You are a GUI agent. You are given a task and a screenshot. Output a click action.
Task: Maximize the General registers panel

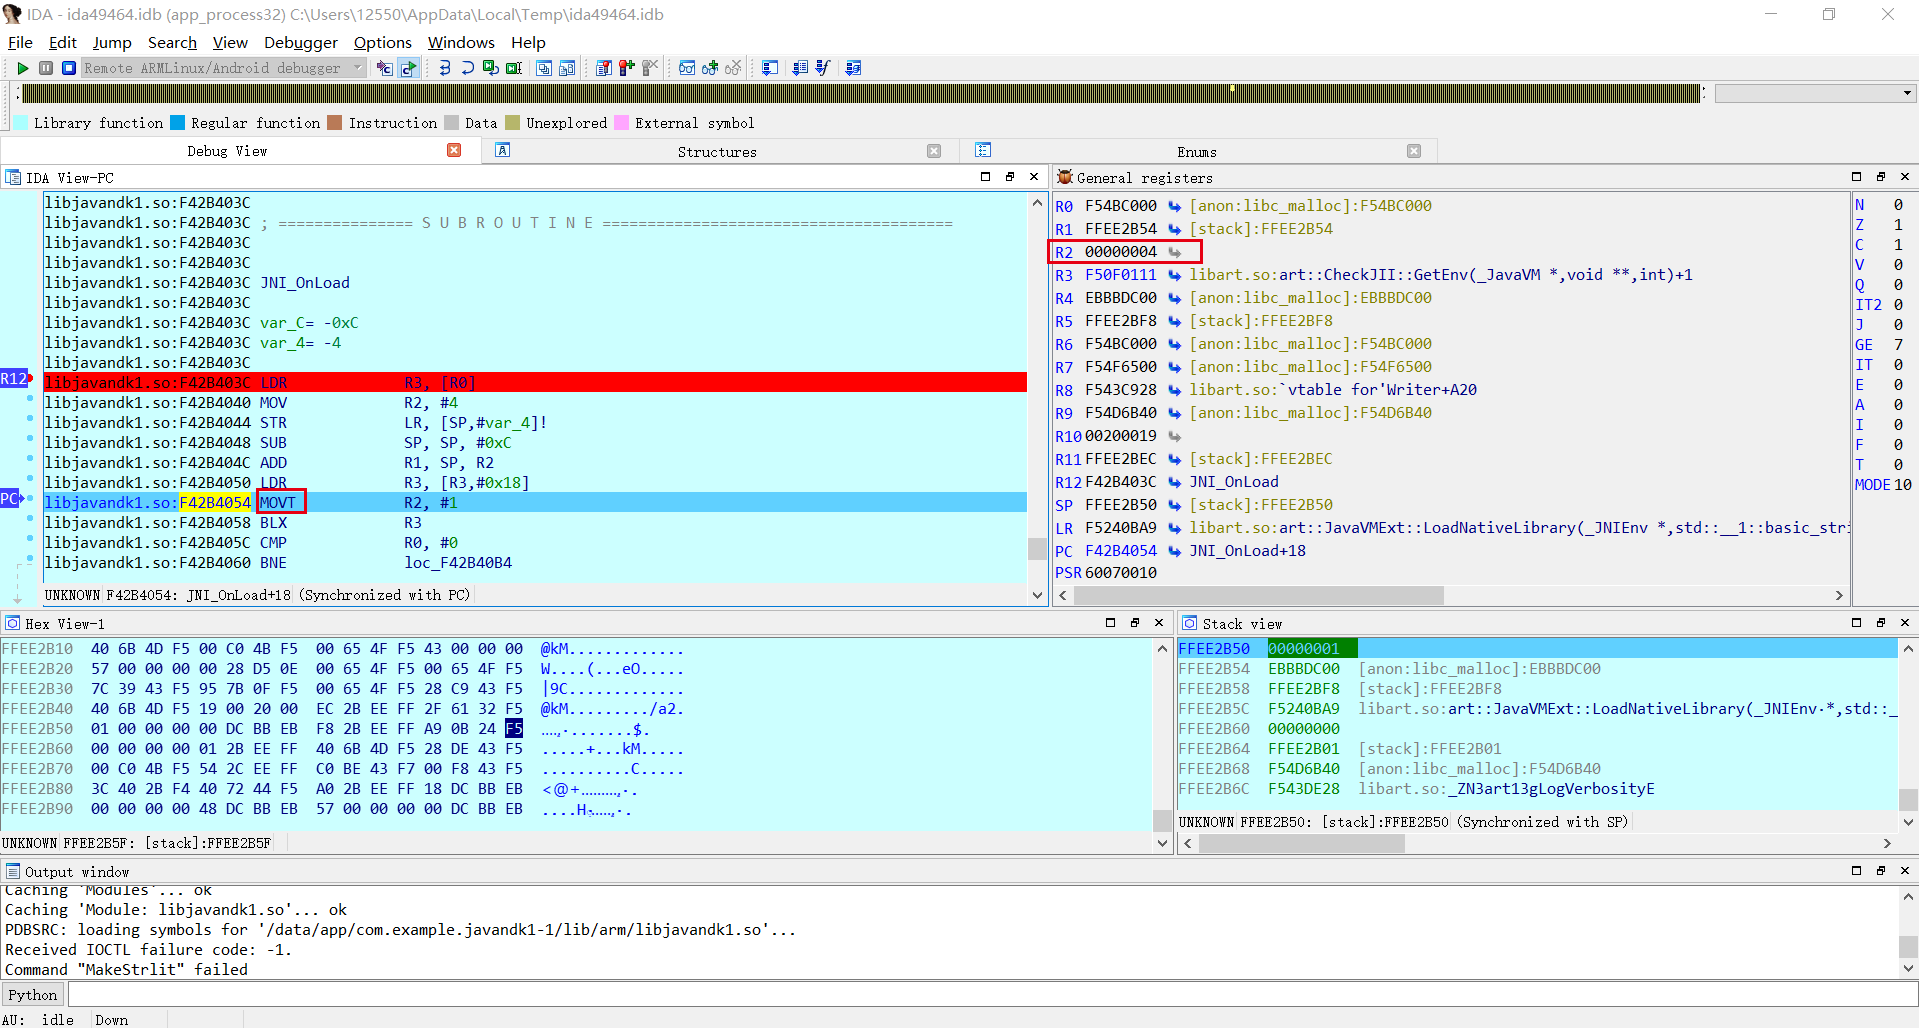point(1857,177)
